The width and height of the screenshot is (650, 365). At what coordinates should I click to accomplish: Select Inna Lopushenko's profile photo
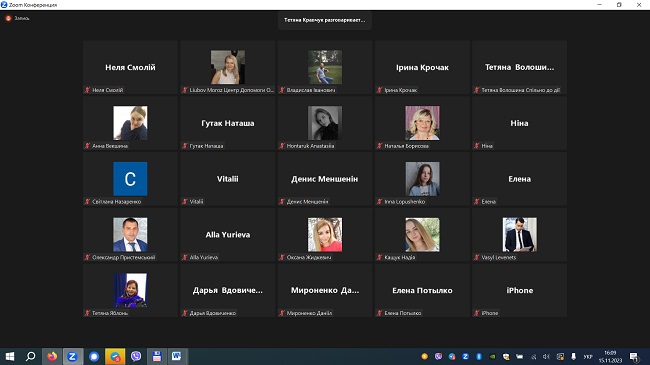[422, 179]
